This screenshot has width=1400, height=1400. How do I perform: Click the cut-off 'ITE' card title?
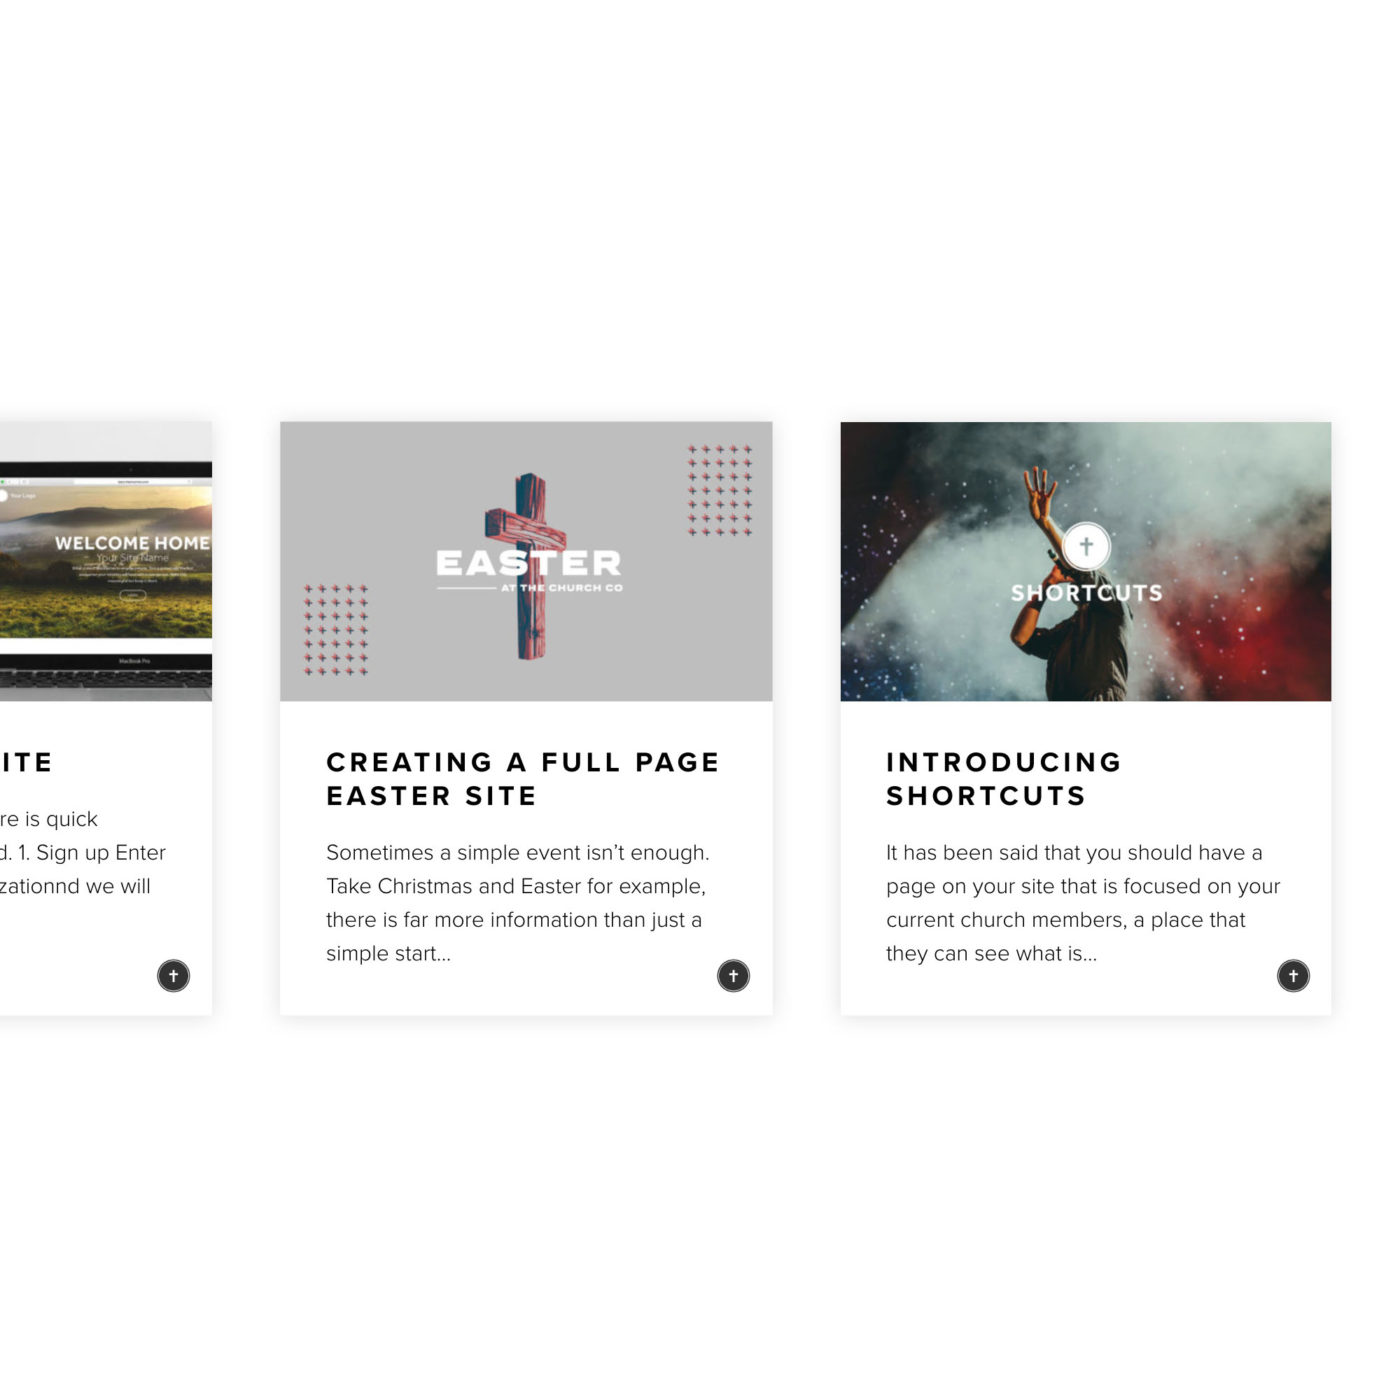(27, 763)
